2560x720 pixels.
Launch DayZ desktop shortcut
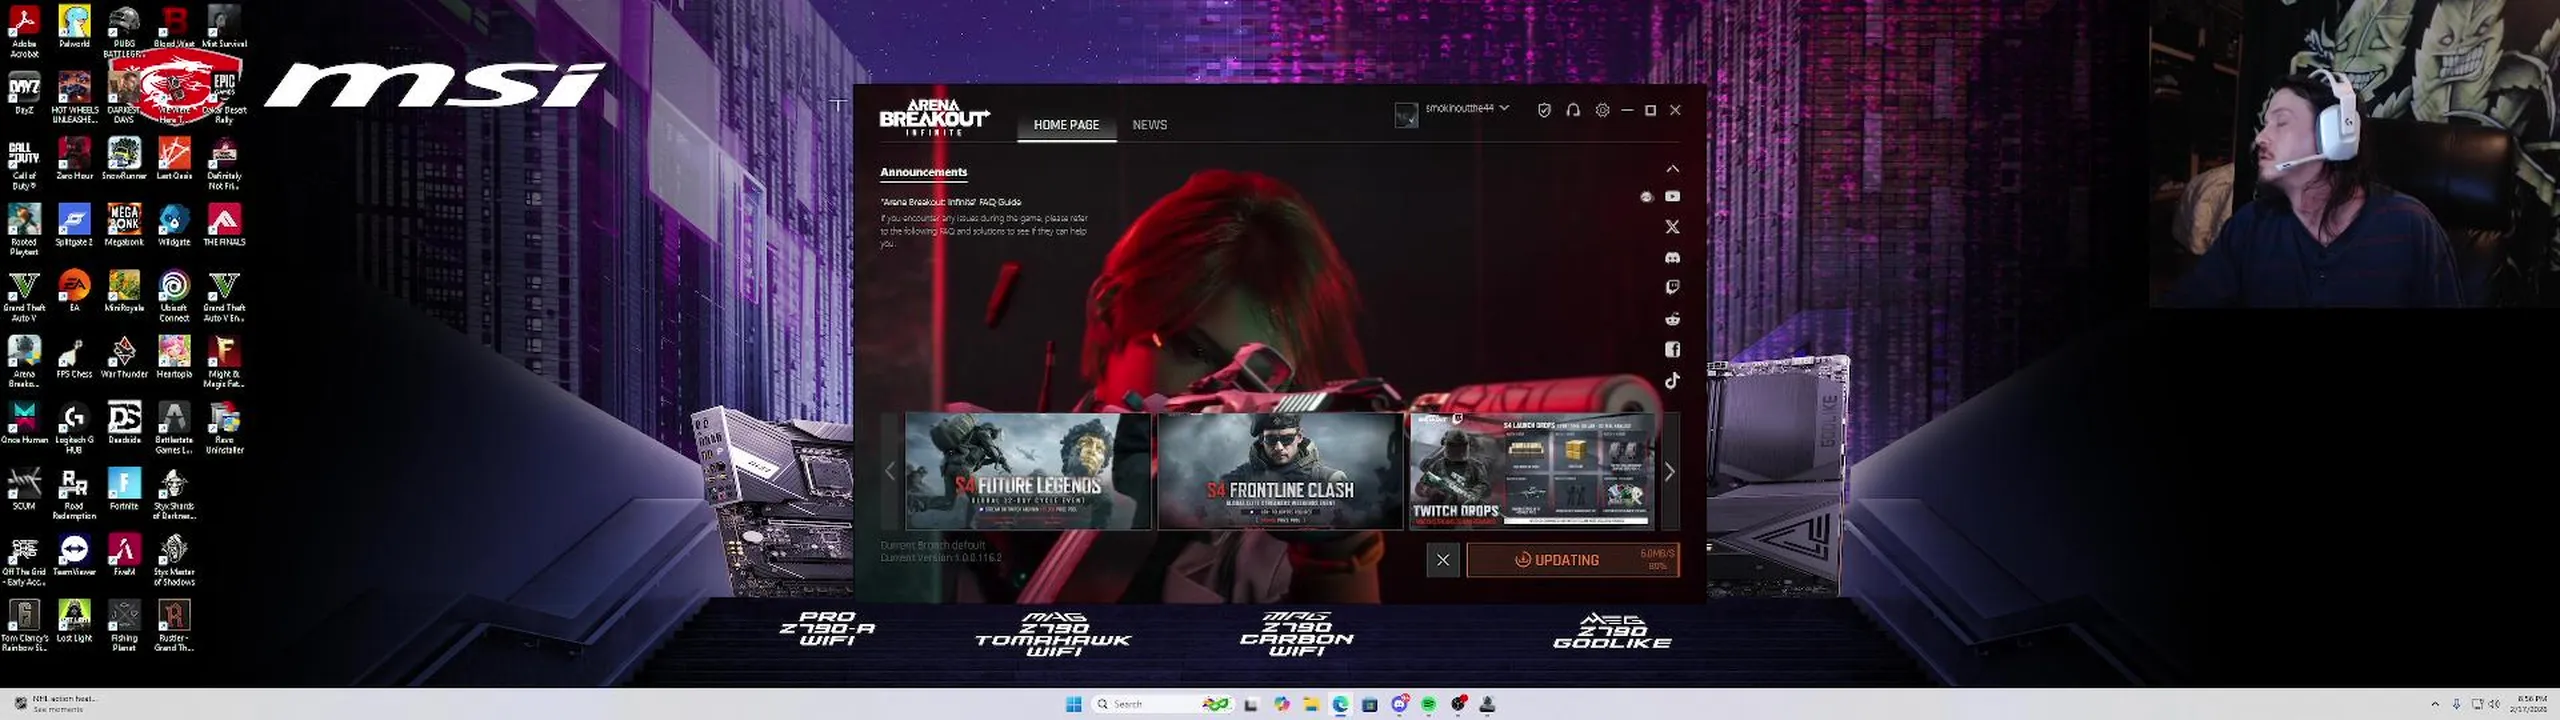pos(24,93)
